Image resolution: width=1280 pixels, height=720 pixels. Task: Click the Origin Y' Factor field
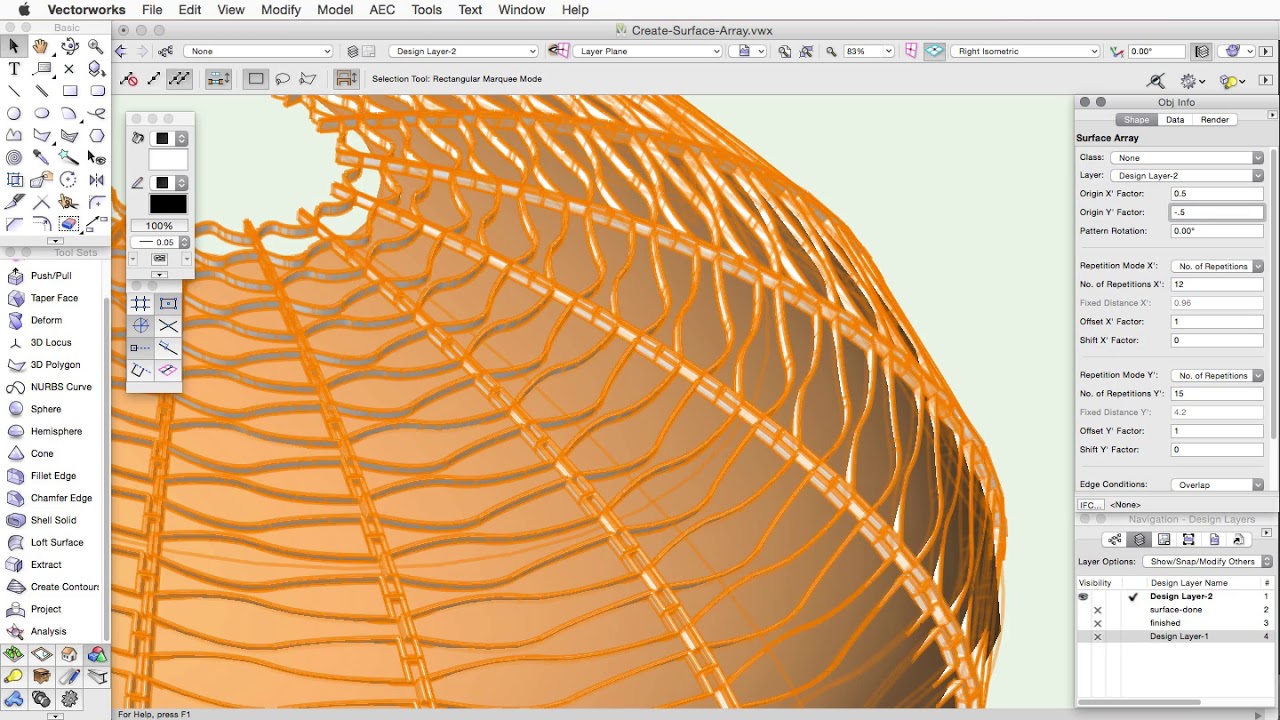click(1217, 213)
